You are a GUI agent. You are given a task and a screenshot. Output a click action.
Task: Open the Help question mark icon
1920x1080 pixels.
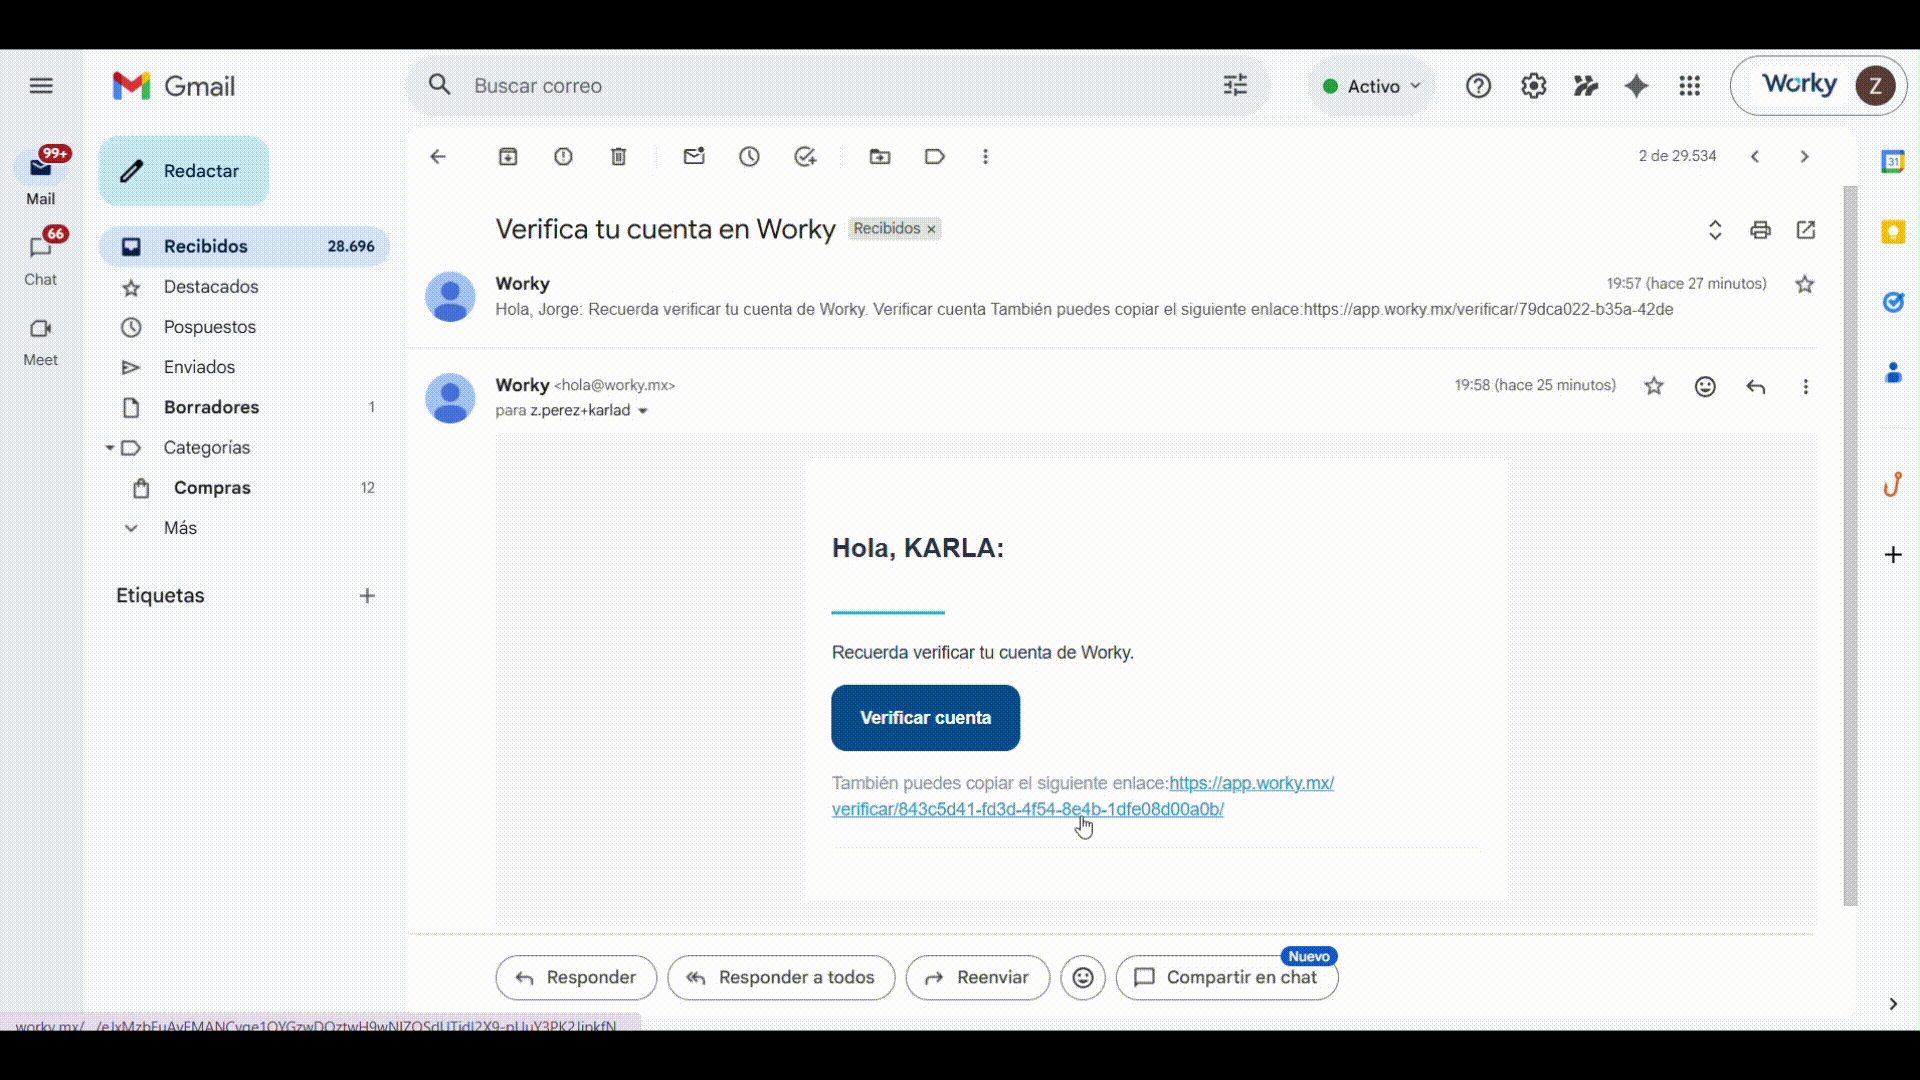1478,86
